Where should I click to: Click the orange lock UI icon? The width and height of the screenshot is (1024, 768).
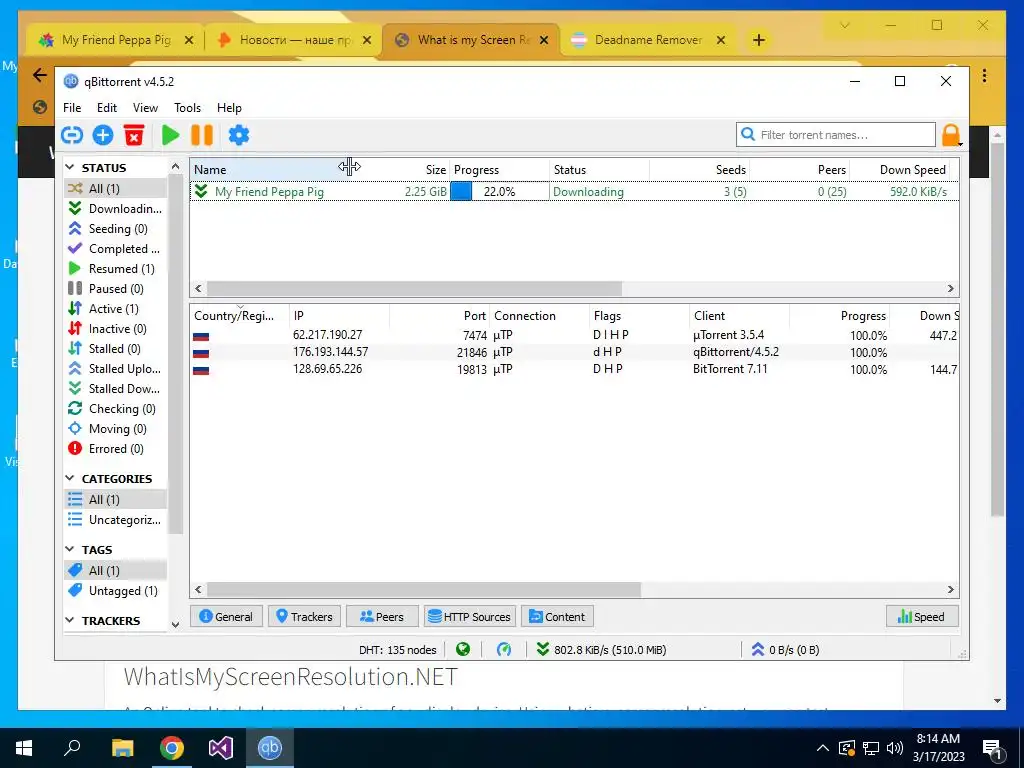951,135
